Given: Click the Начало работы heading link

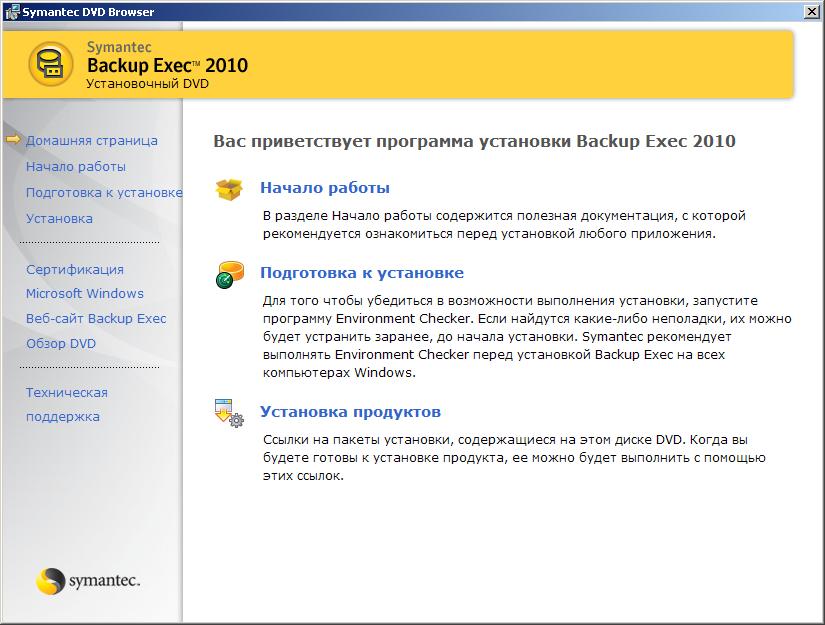Looking at the screenshot, I should [x=325, y=188].
